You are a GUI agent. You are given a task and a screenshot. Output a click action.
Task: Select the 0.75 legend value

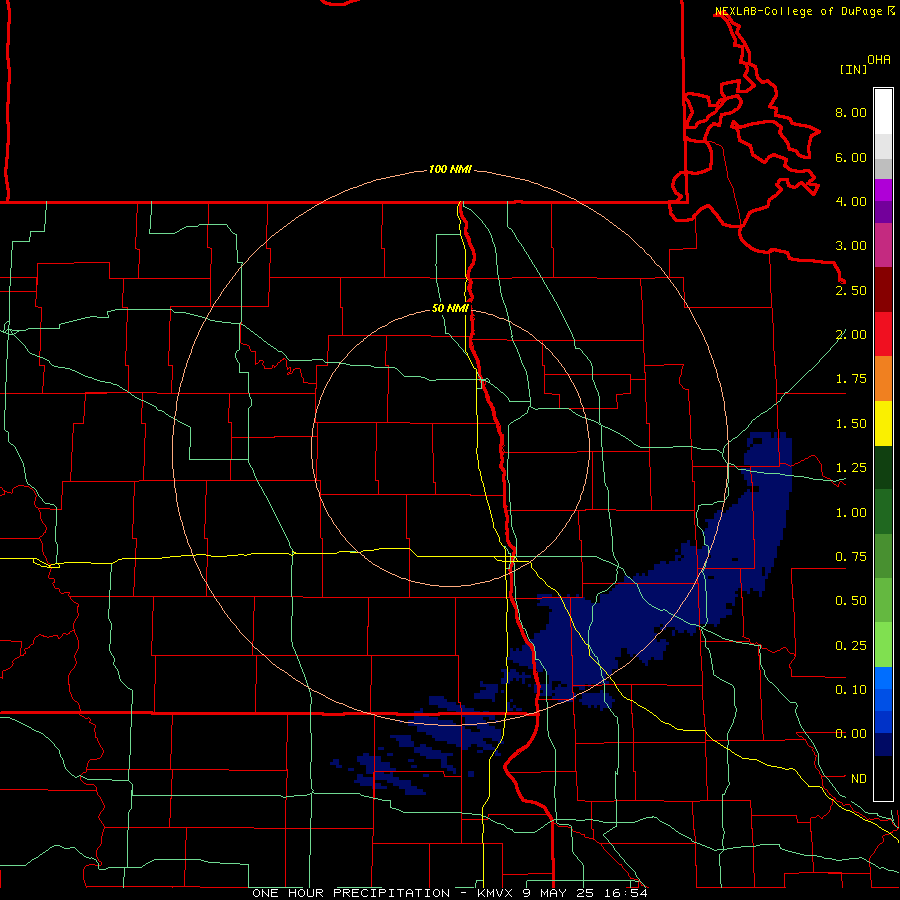tap(851, 557)
